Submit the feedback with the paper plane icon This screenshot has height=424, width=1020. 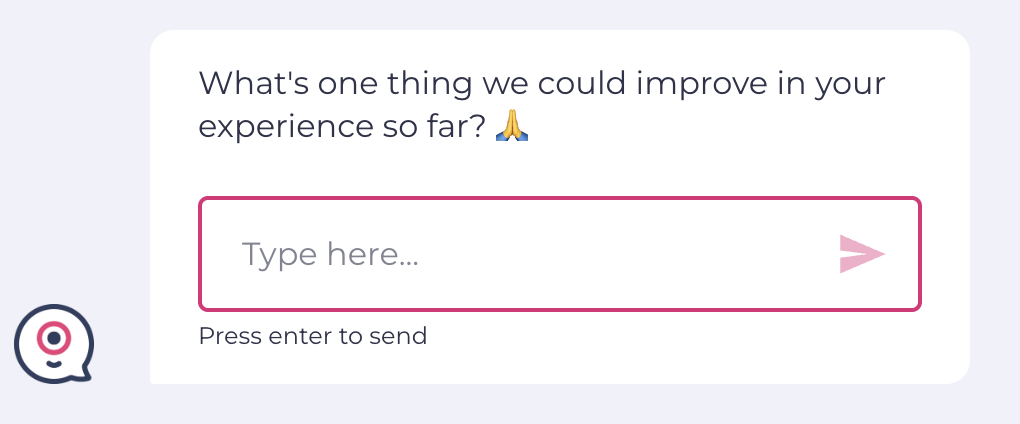(861, 254)
